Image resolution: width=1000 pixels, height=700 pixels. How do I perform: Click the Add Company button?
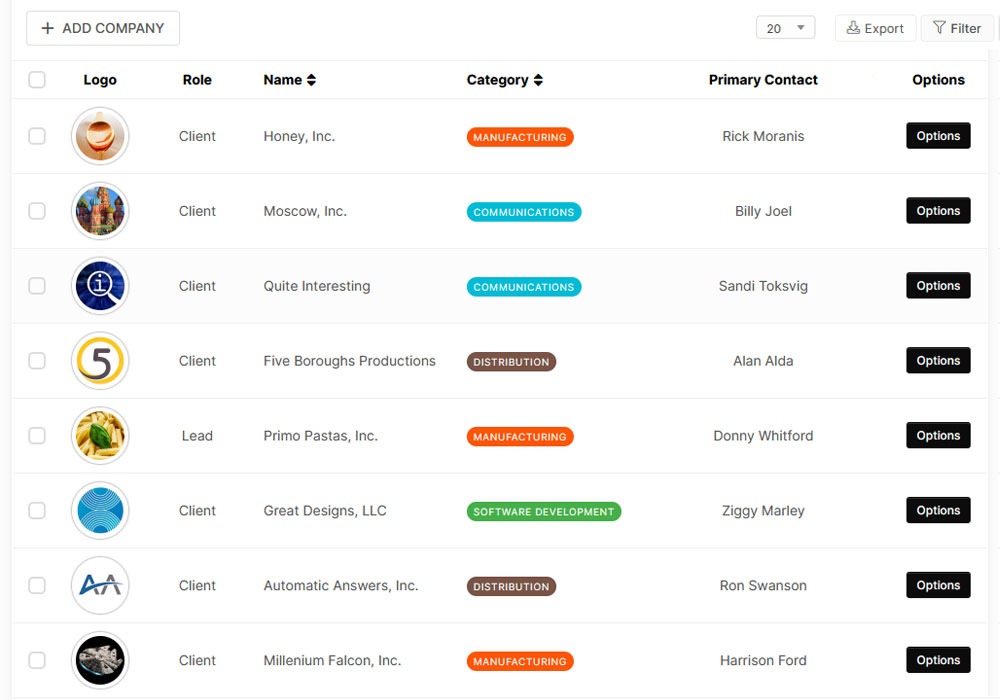[103, 28]
